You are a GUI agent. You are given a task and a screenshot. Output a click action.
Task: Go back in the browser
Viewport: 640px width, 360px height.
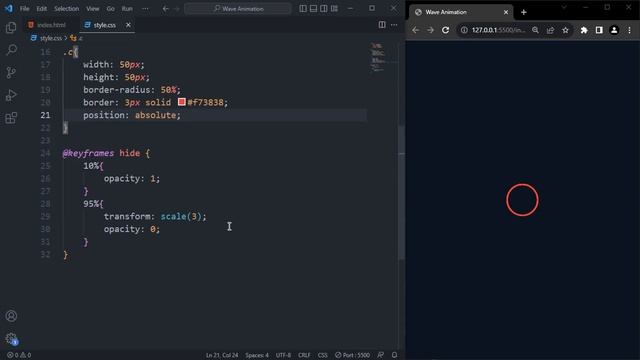pyautogui.click(x=416, y=30)
